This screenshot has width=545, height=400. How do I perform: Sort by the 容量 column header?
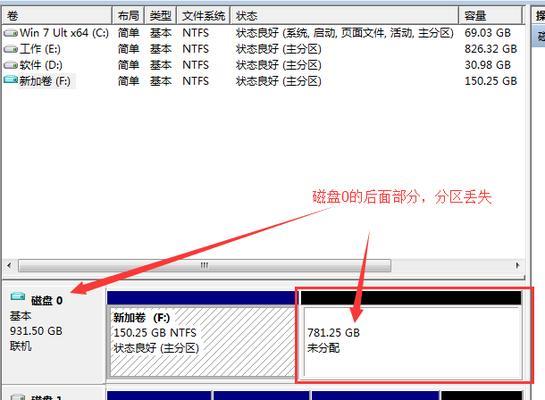pyautogui.click(x=490, y=16)
